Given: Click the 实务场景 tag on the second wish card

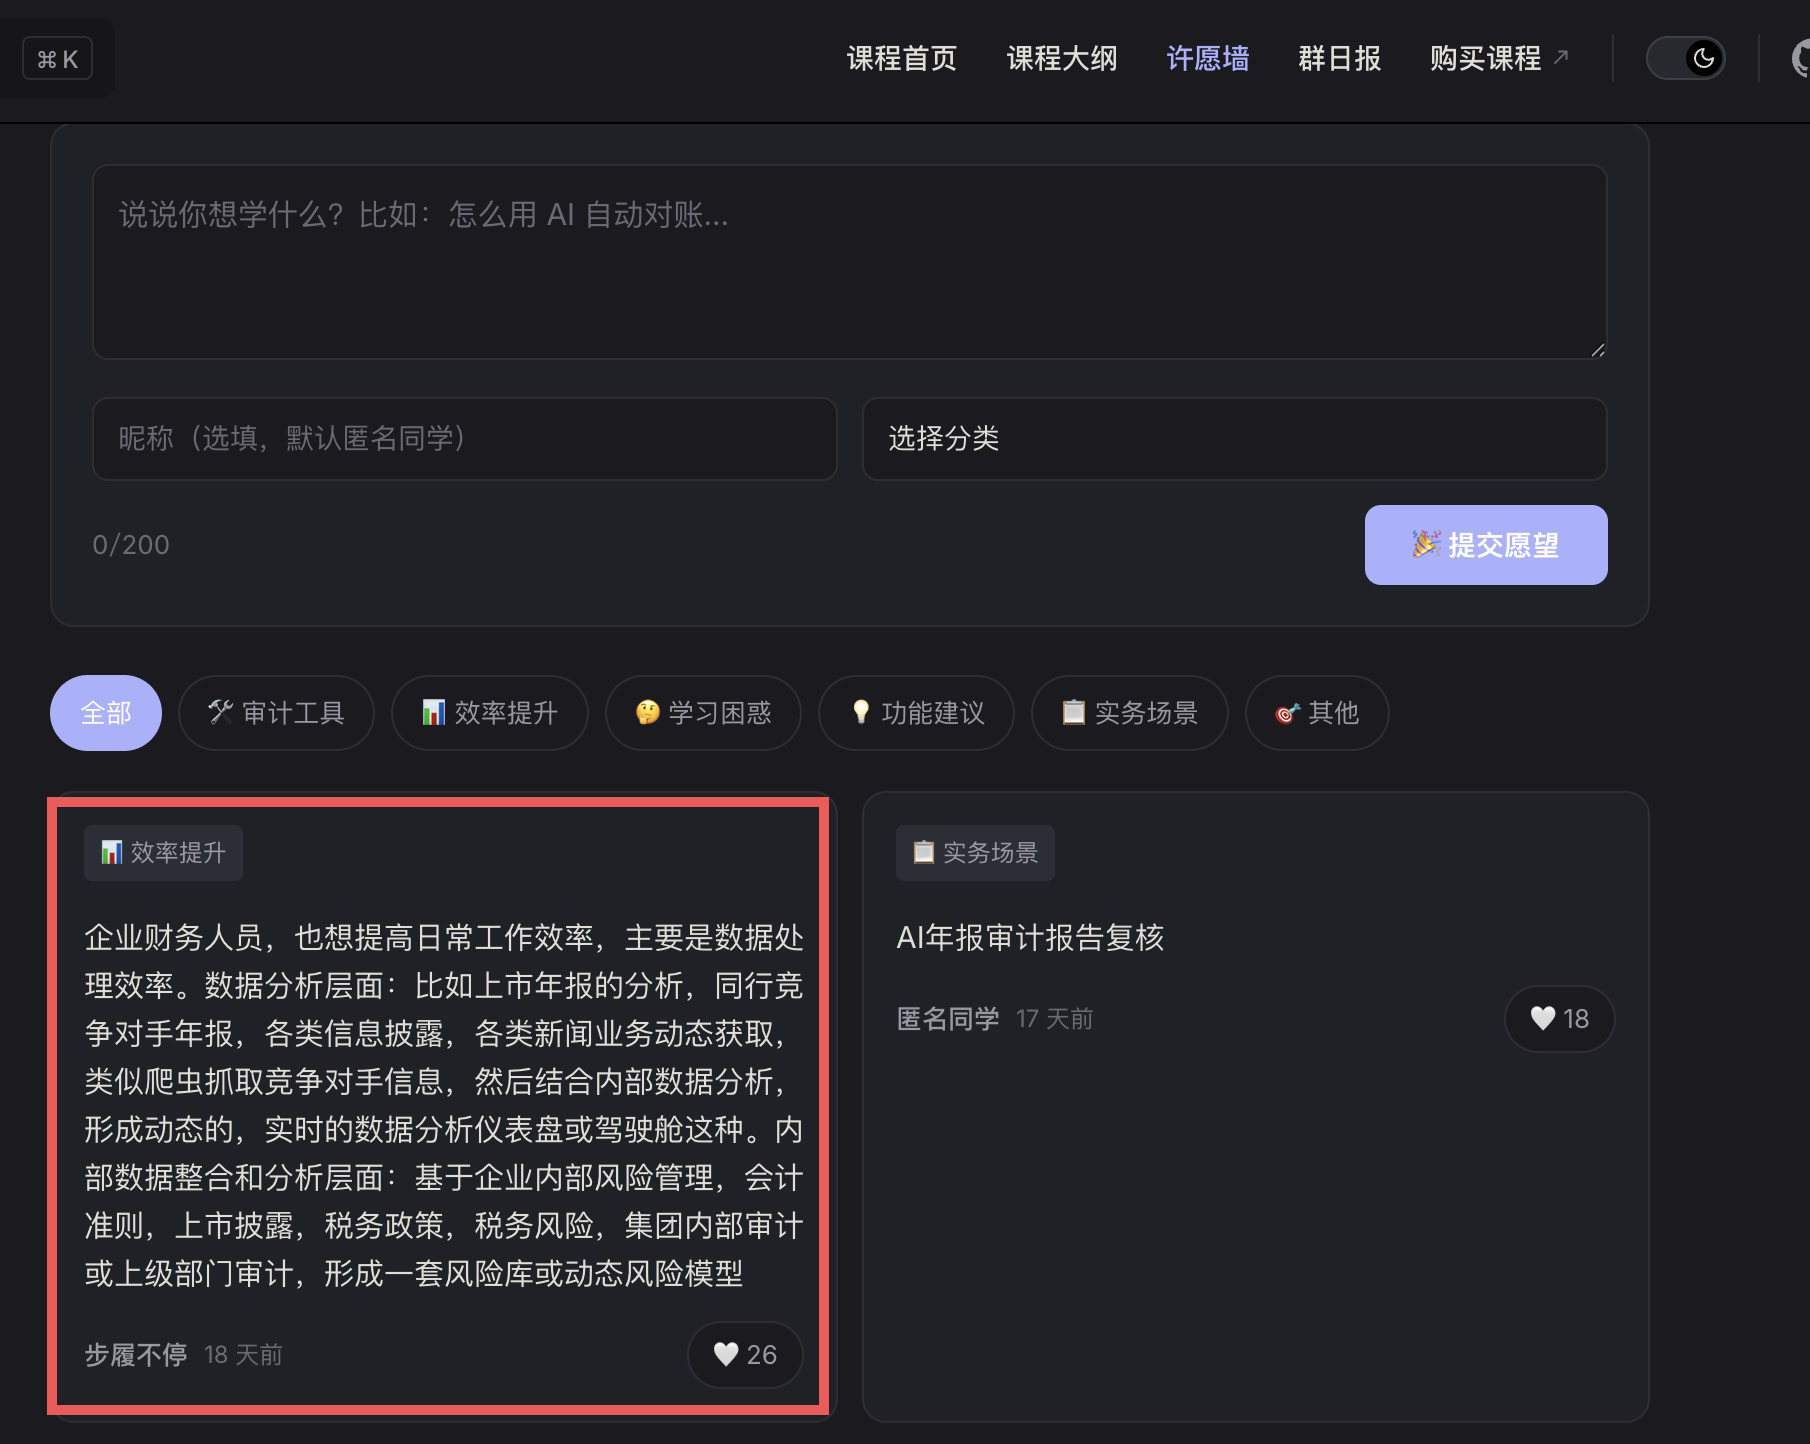Looking at the screenshot, I should pos(975,853).
